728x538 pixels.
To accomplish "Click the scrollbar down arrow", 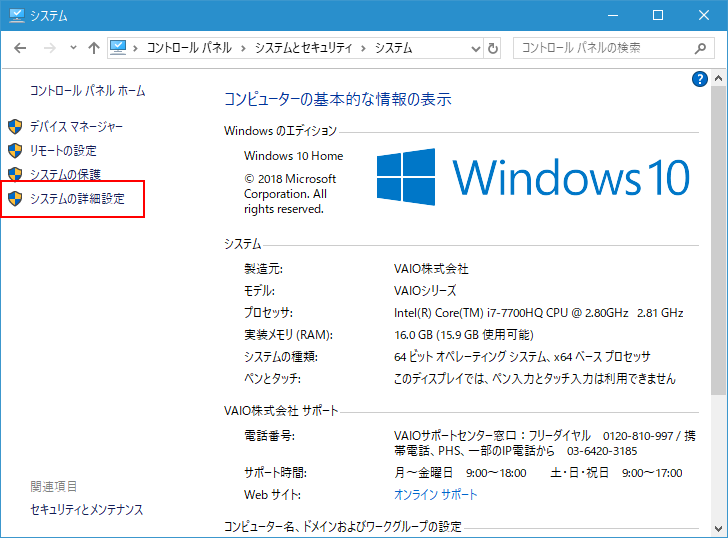I will [718, 529].
